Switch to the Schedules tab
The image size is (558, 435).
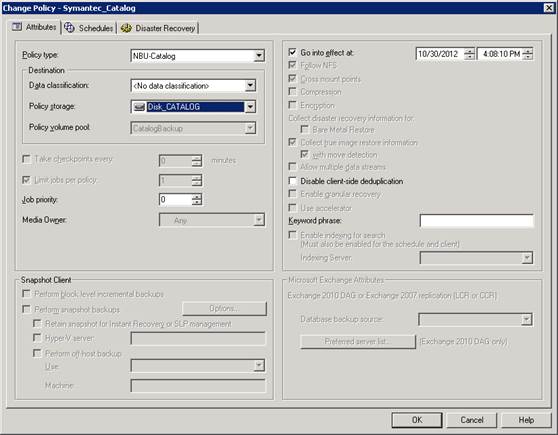pyautogui.click(x=89, y=28)
